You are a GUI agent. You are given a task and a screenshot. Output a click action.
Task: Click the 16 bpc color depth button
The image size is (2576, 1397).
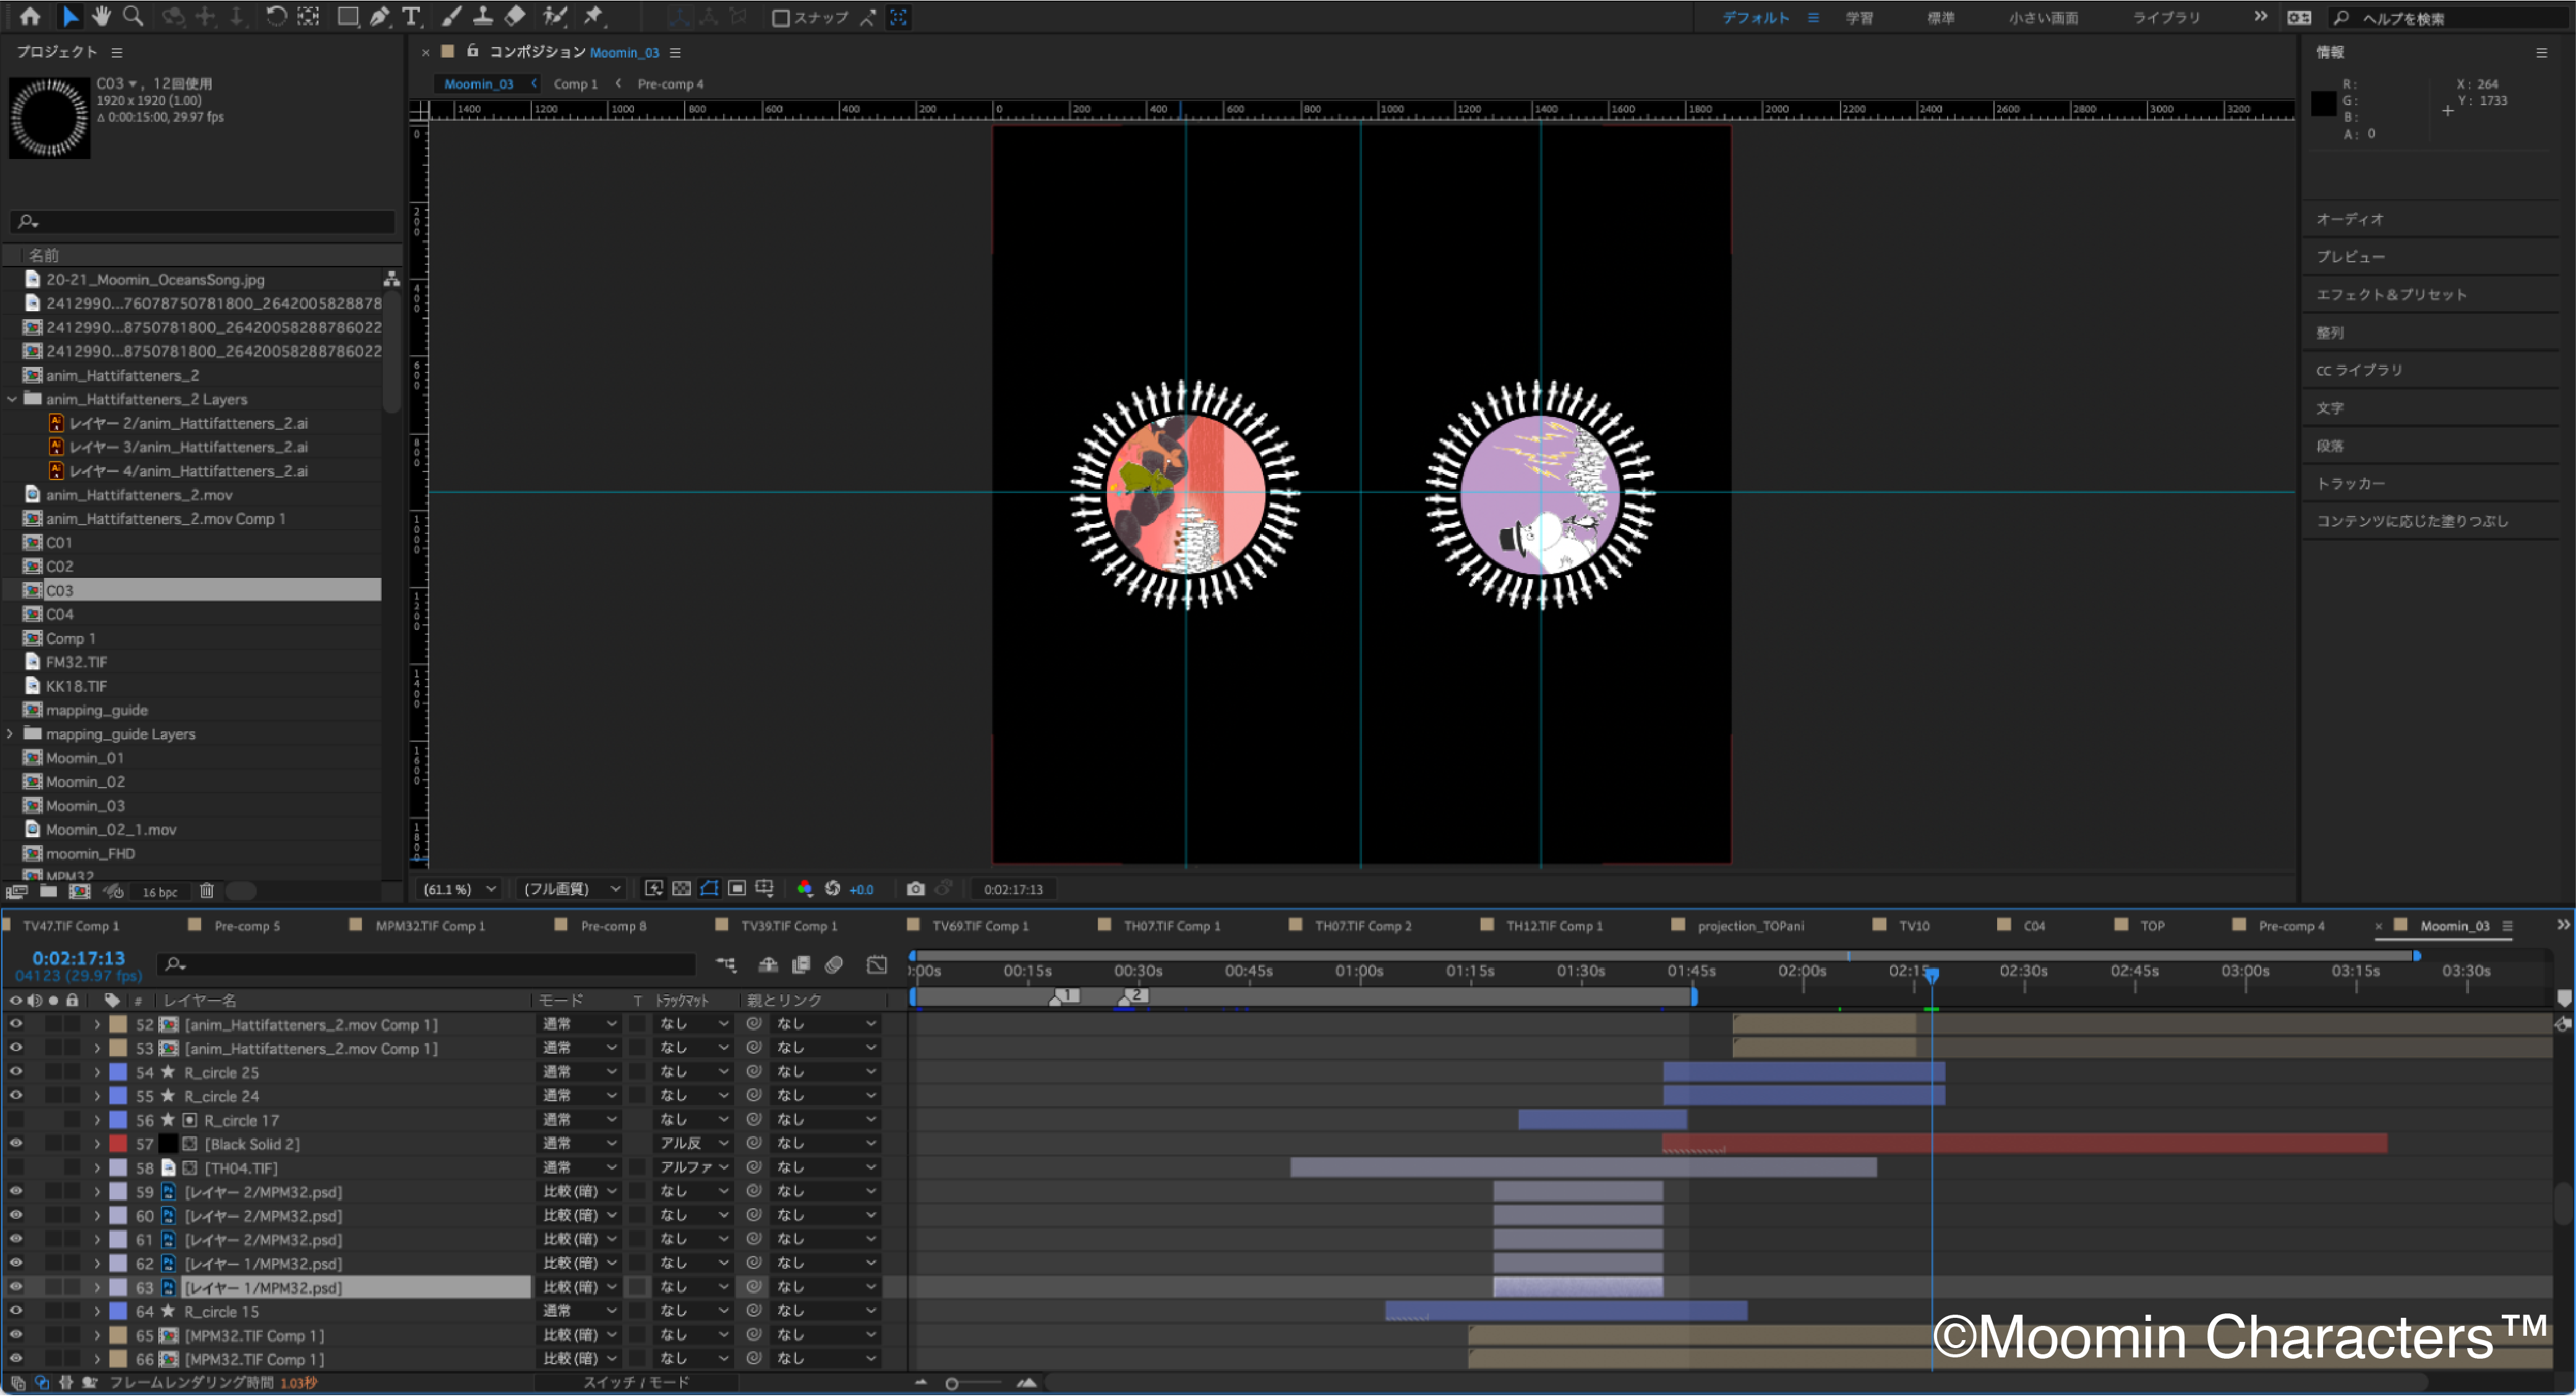159,893
